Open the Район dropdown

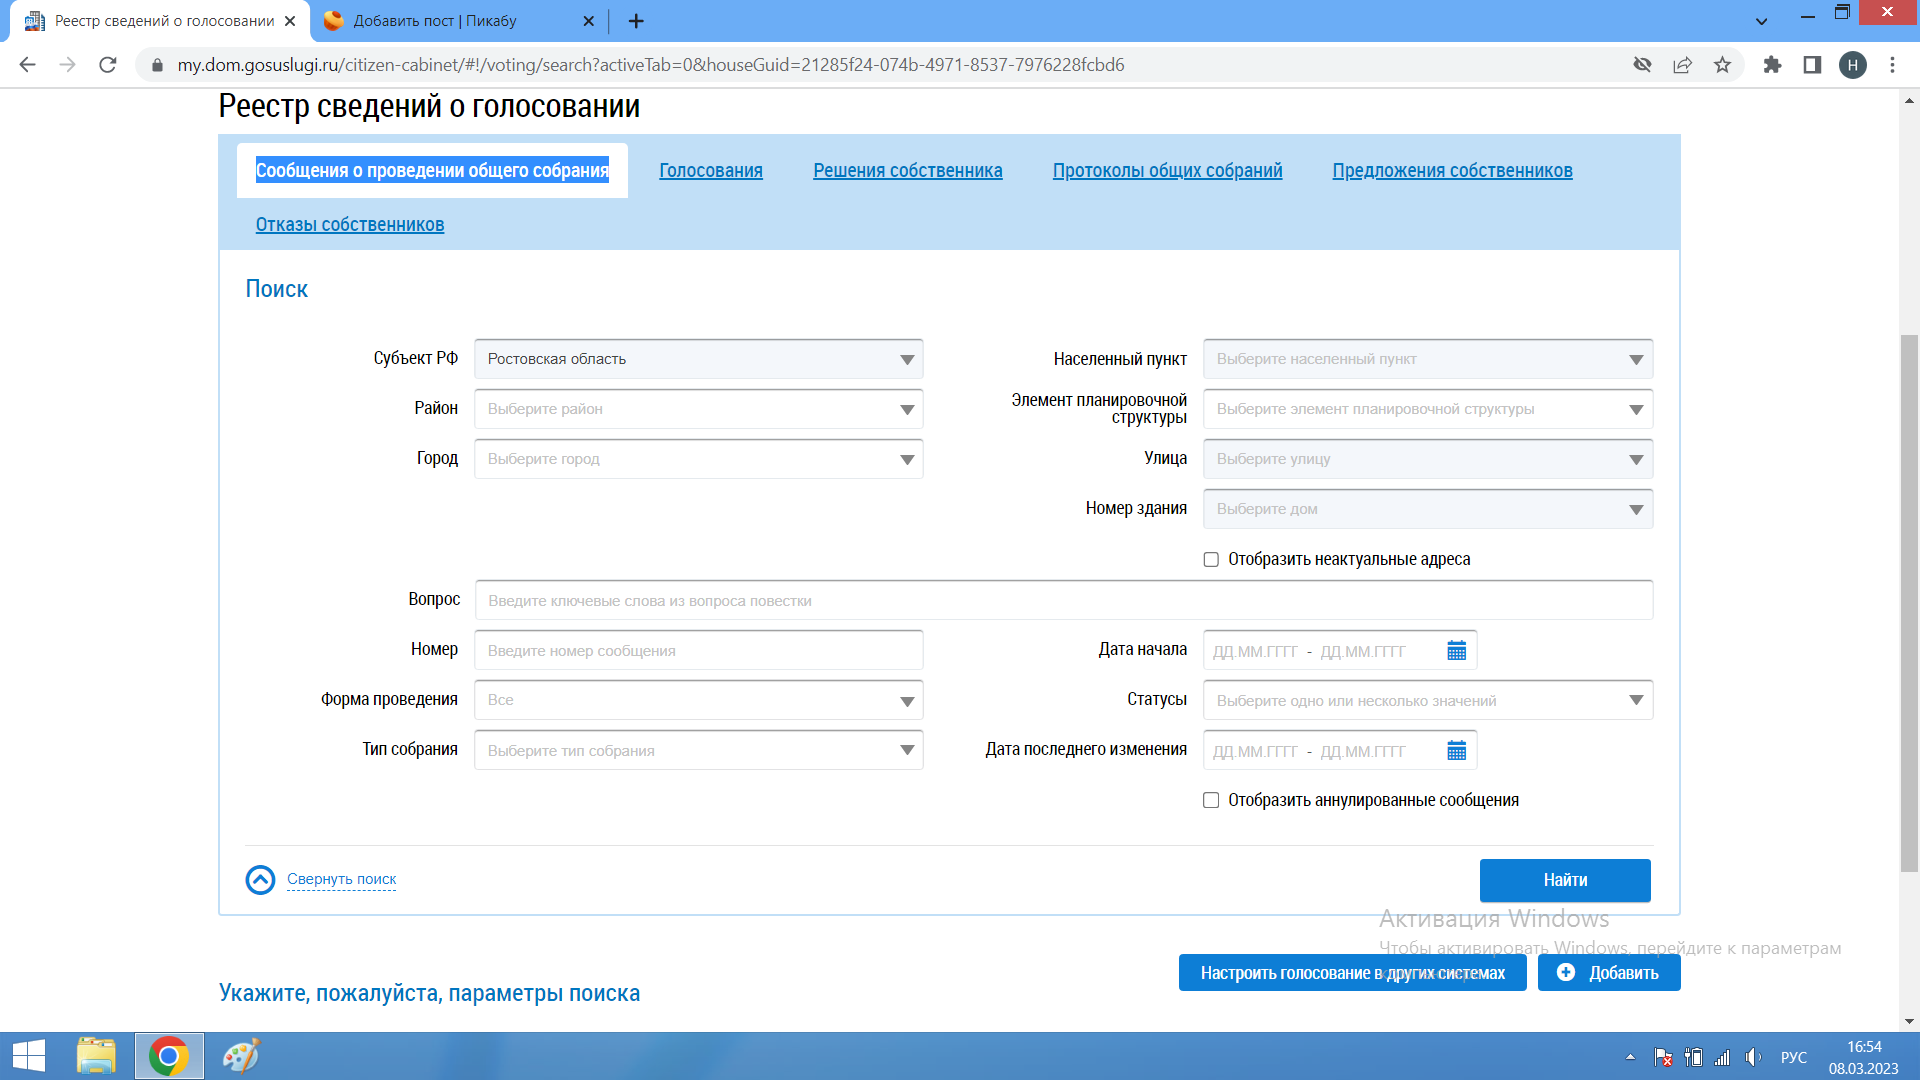[x=698, y=409]
